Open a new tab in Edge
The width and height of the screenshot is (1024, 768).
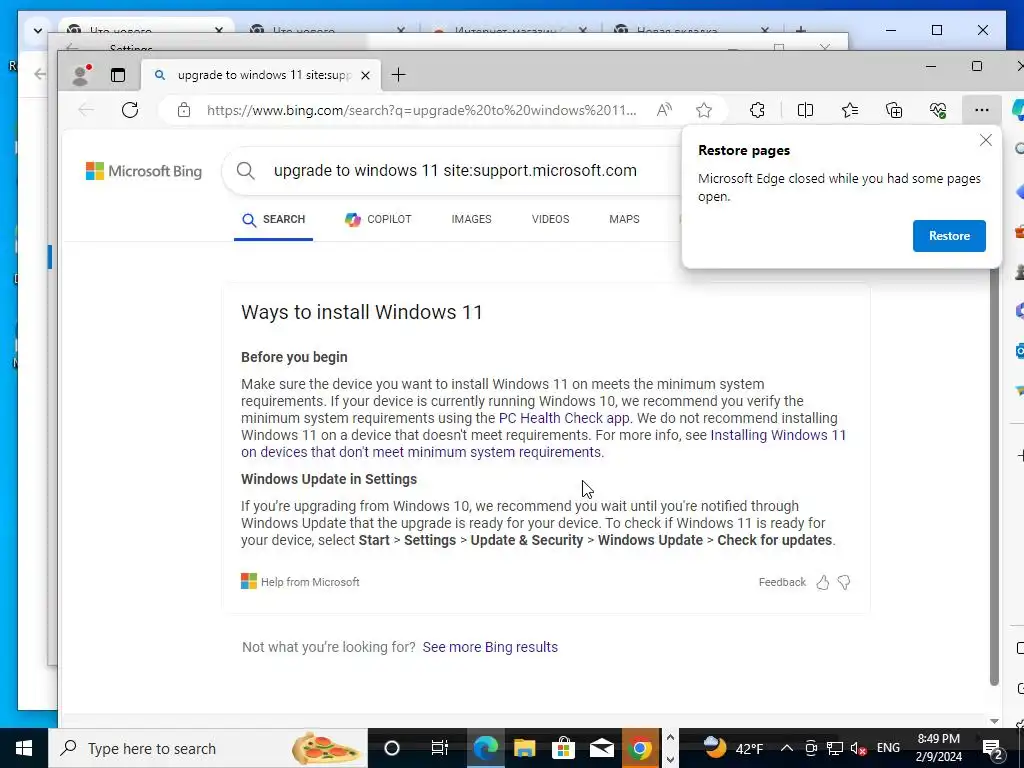398,75
